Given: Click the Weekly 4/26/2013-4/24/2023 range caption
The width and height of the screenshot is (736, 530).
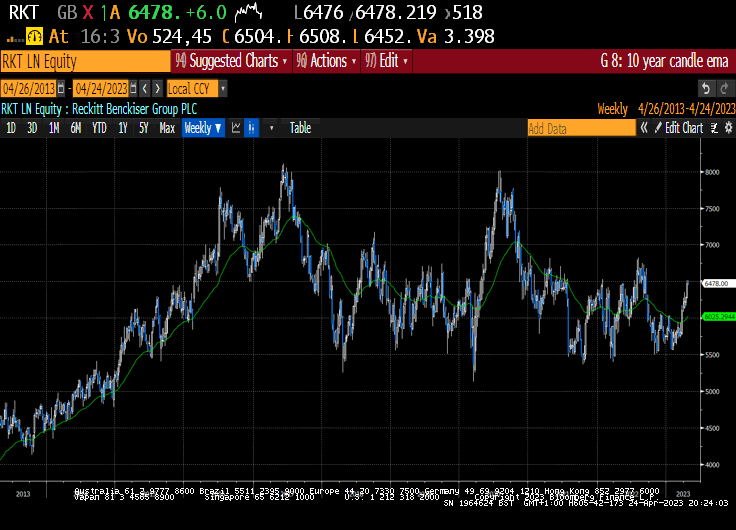Looking at the screenshot, I should (666, 109).
